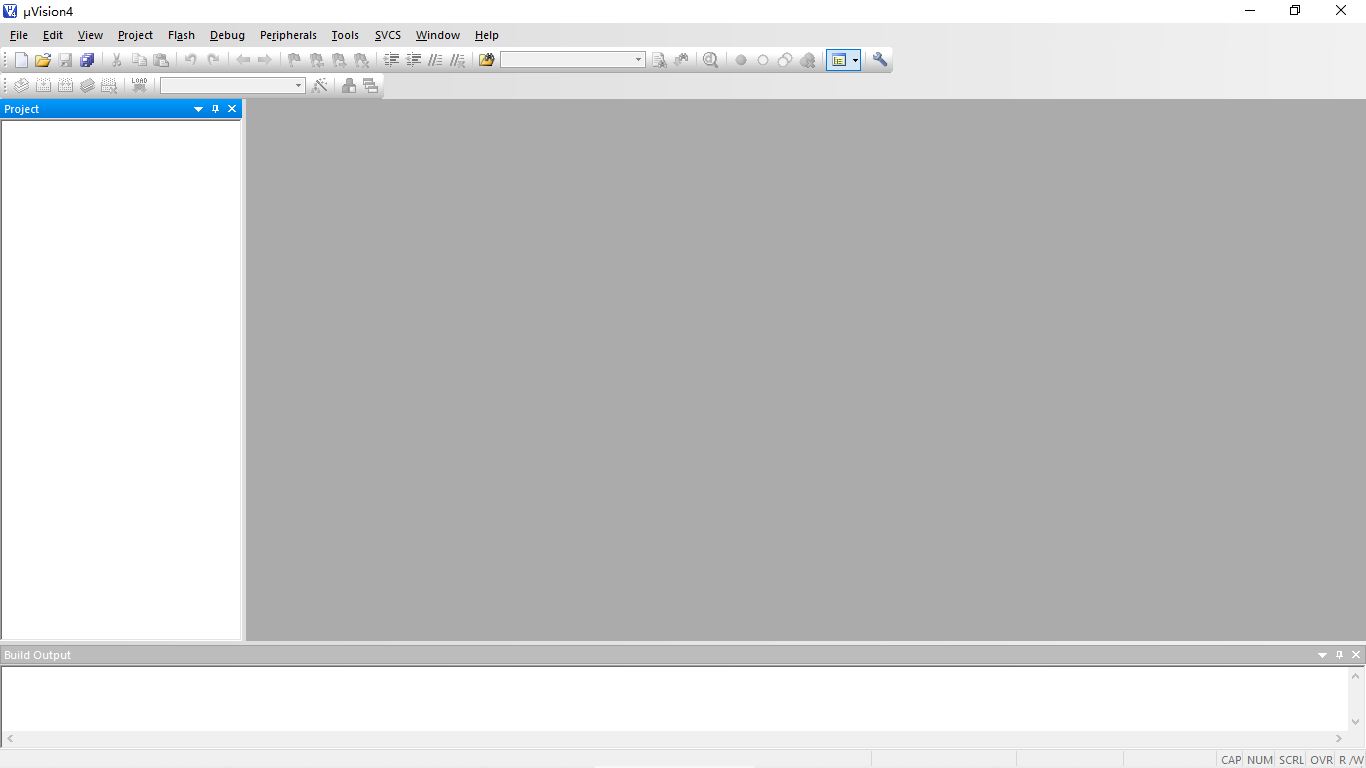This screenshot has width=1366, height=768.
Task: Close the Project panel
Action: coord(232,109)
